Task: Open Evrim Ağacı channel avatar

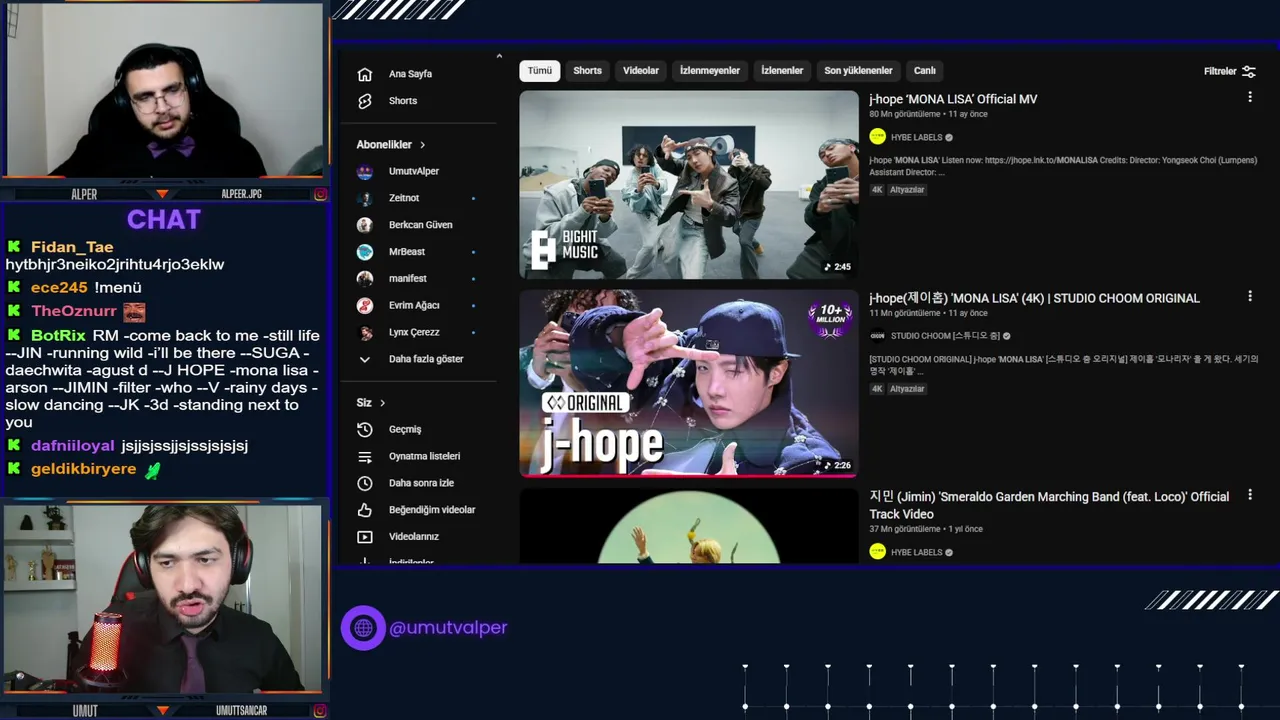Action: point(365,305)
